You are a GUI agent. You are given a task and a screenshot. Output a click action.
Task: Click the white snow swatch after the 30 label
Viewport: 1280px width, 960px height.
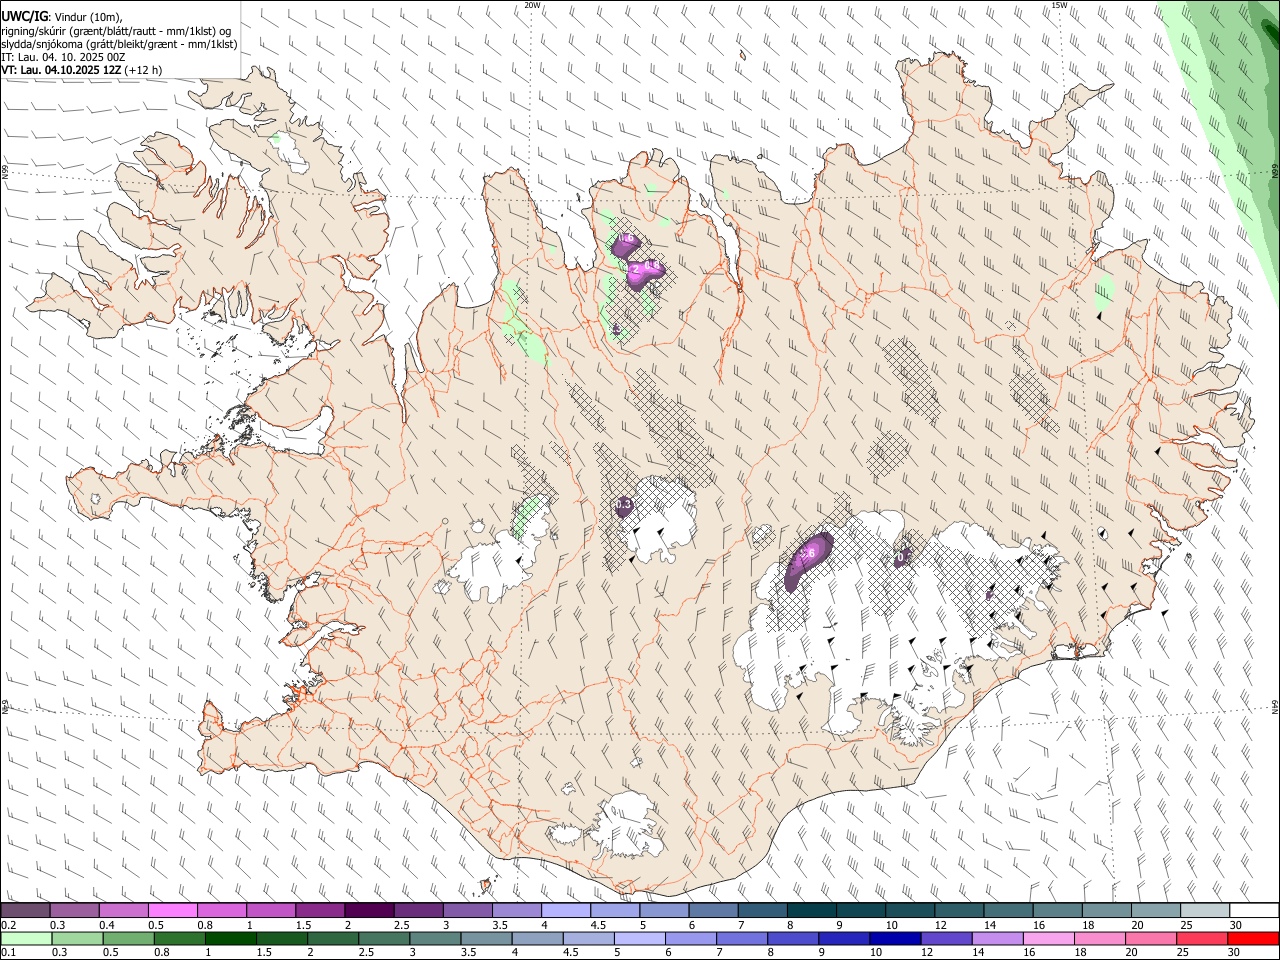[x=1255, y=910]
